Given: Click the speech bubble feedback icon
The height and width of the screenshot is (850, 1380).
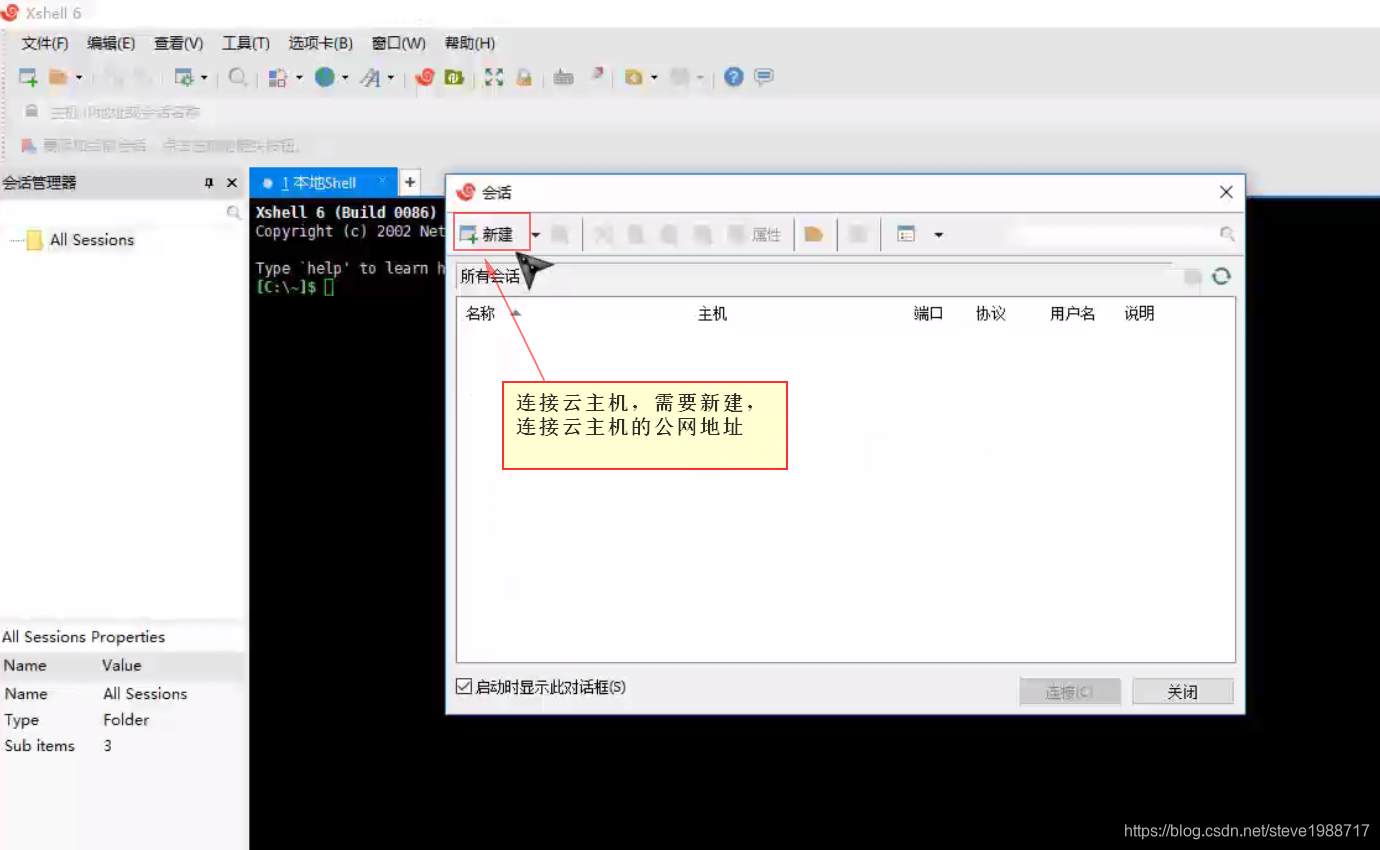Looking at the screenshot, I should 764,77.
